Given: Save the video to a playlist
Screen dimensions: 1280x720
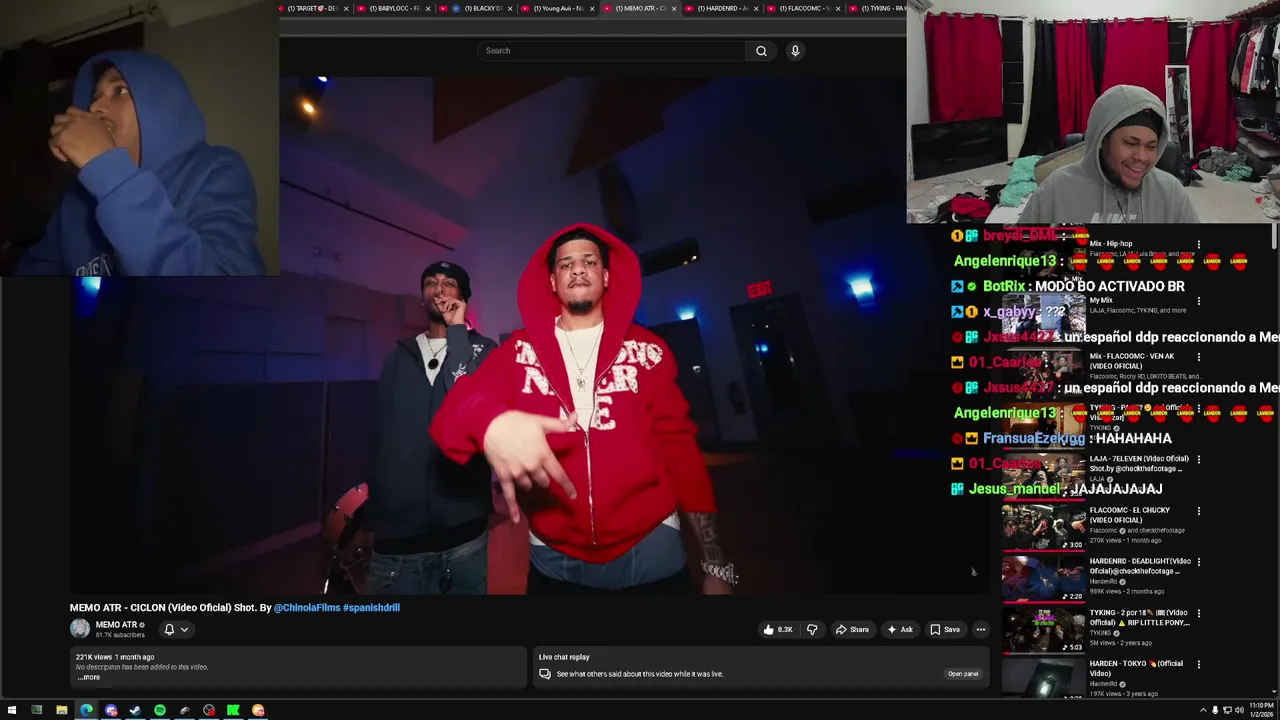Looking at the screenshot, I should click(944, 629).
